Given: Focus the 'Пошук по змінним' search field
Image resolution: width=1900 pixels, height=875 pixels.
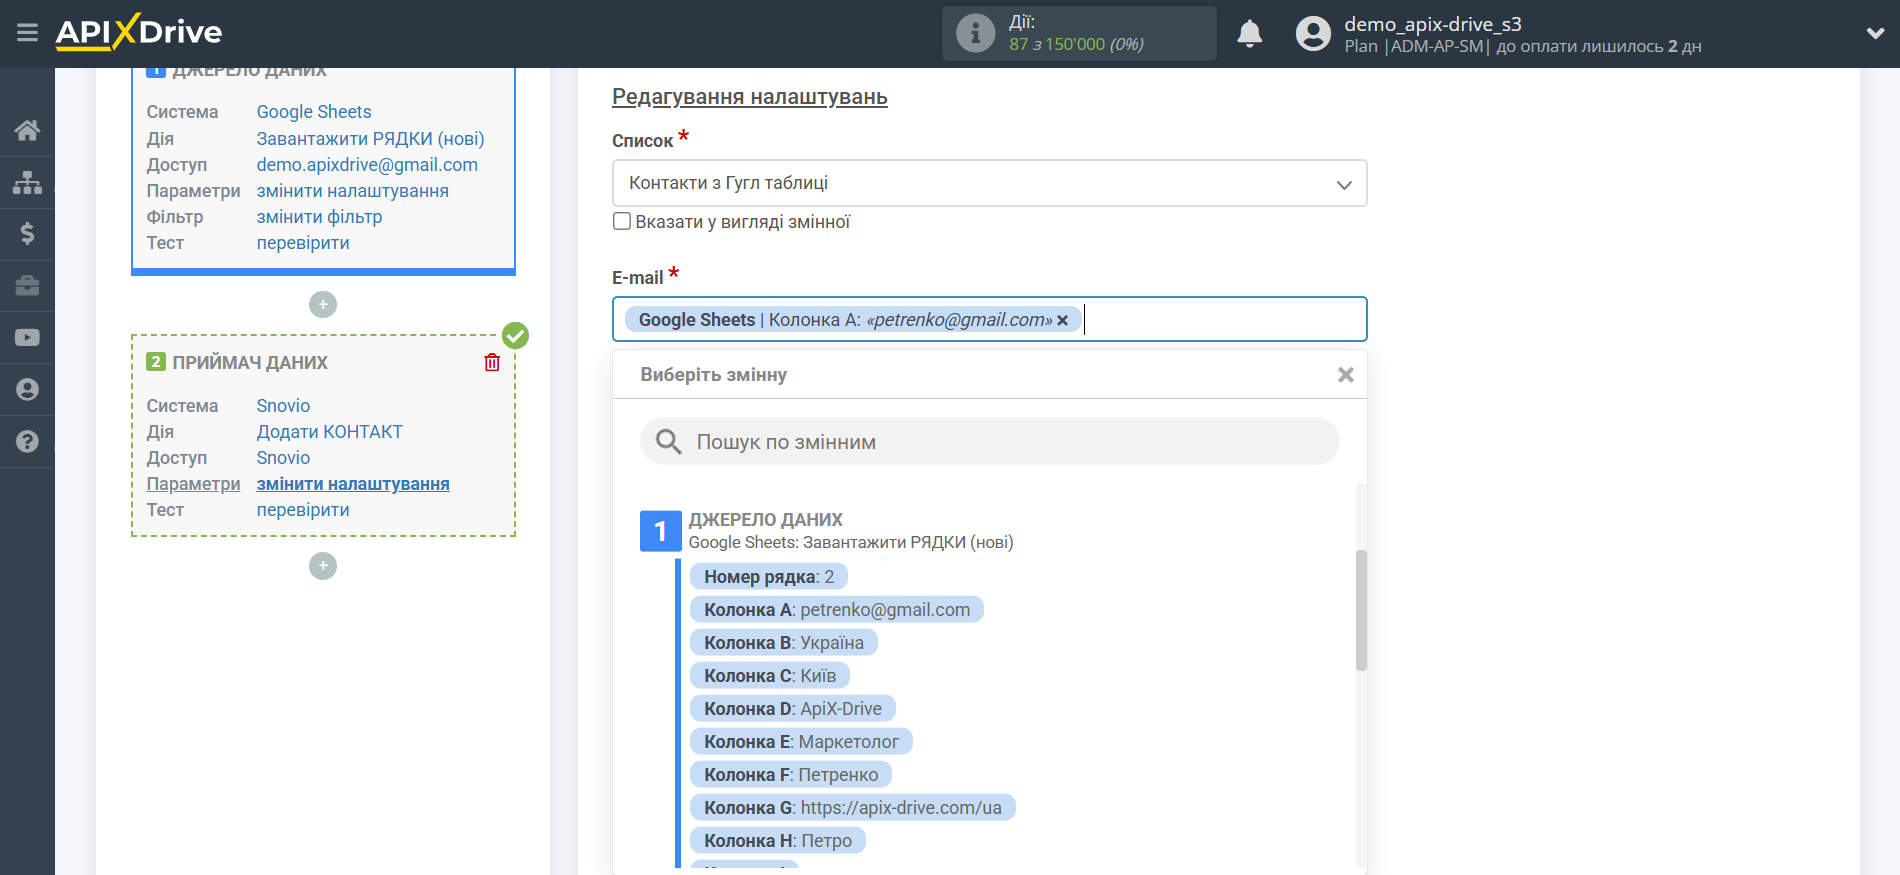Looking at the screenshot, I should tap(989, 441).
